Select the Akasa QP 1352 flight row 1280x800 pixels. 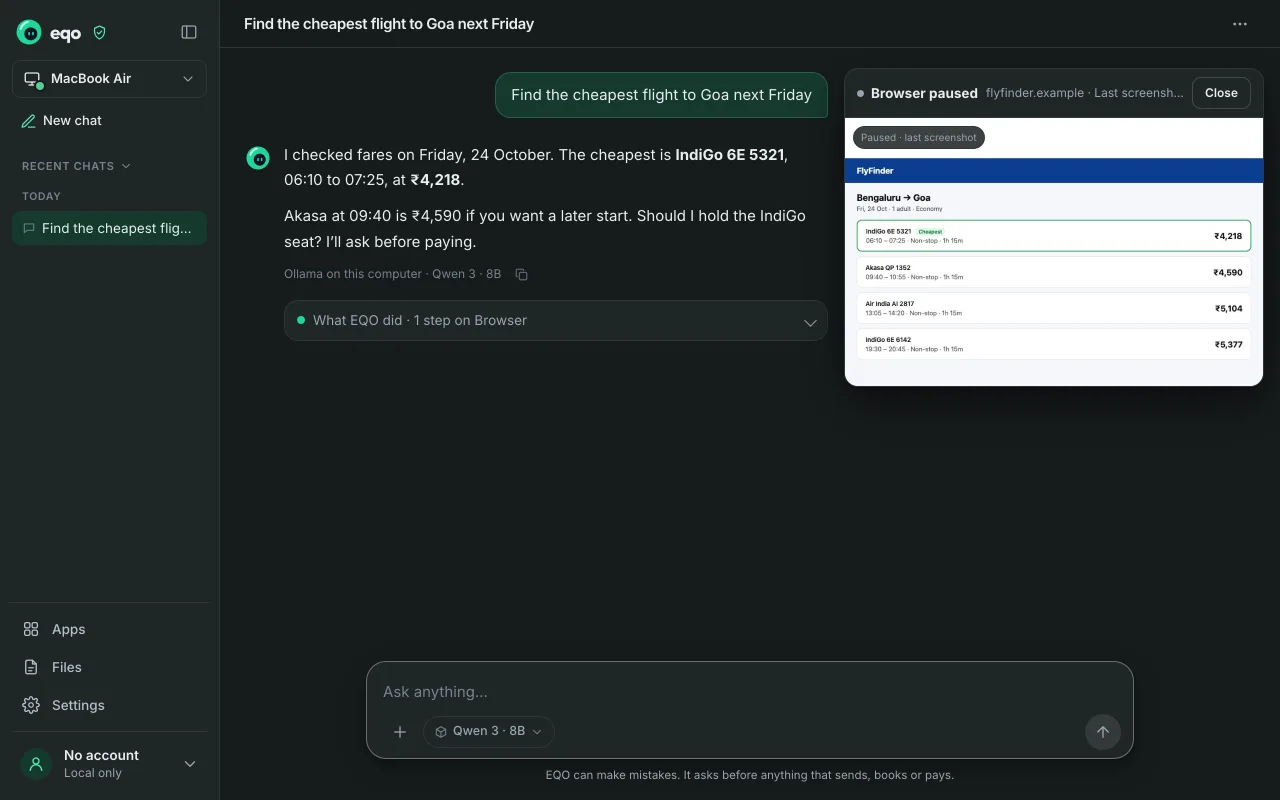point(1054,272)
